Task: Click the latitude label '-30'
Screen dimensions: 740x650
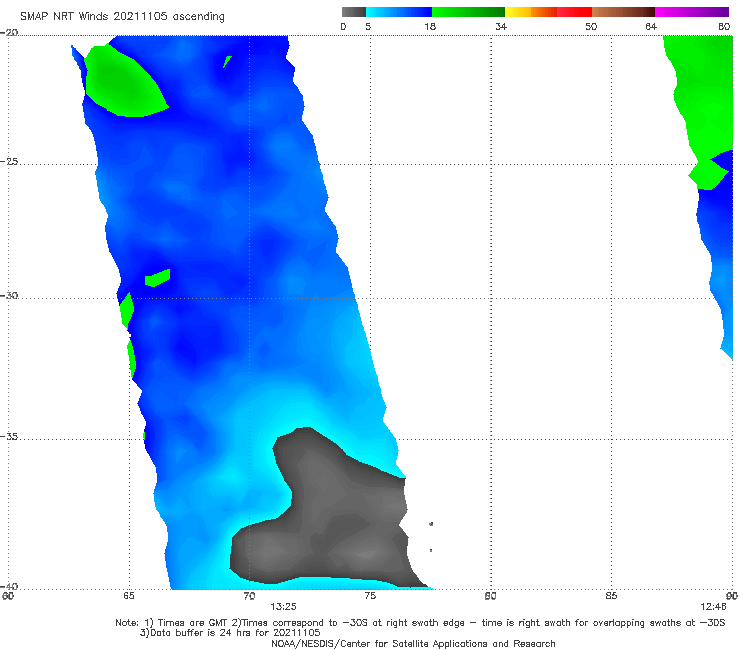Action: click(x=9, y=295)
